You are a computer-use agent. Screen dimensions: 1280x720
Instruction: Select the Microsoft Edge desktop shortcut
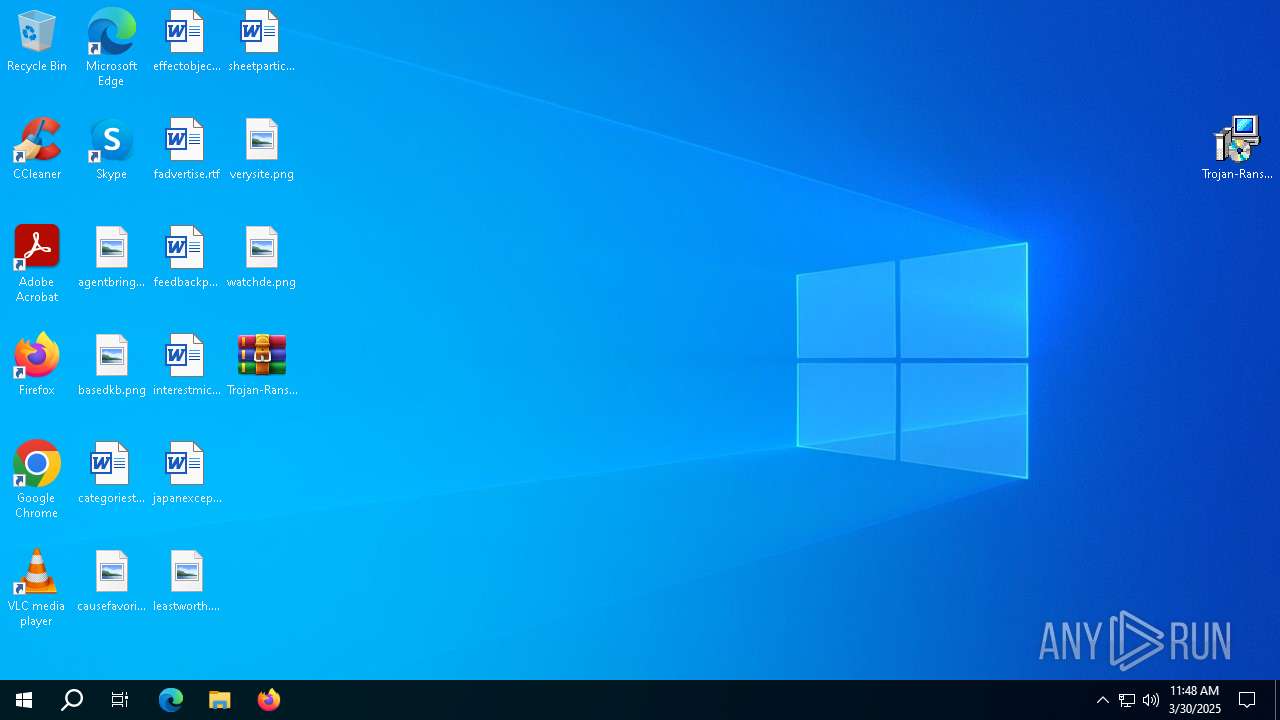coord(111,48)
